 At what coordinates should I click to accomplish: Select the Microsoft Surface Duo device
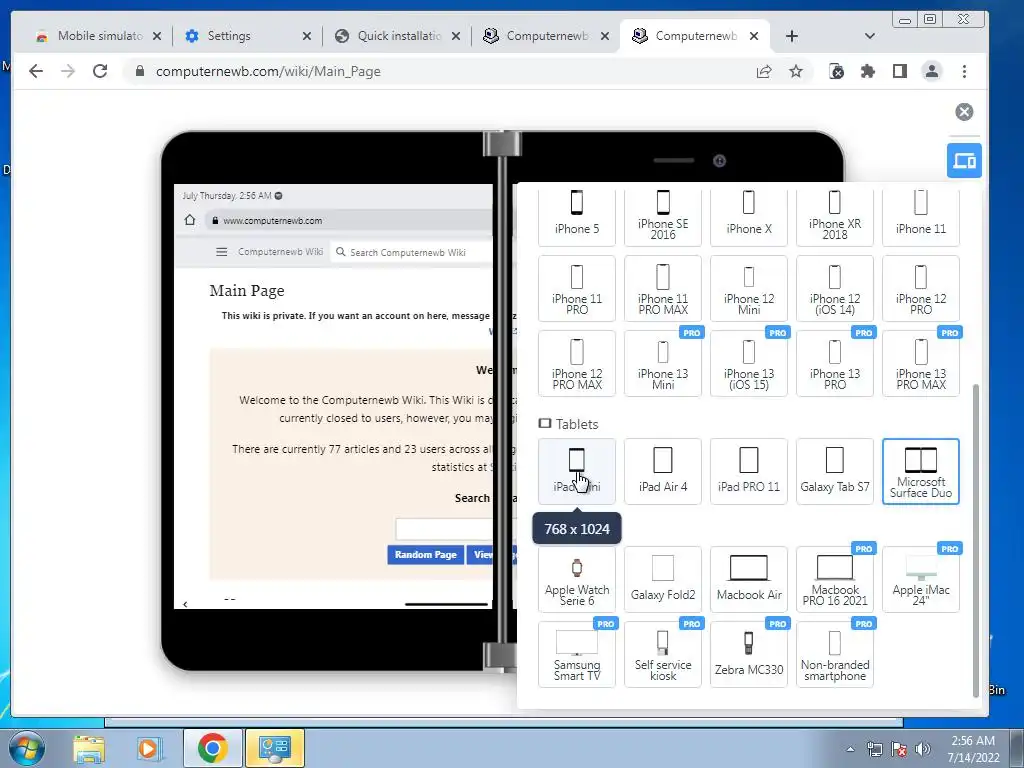coord(921,472)
